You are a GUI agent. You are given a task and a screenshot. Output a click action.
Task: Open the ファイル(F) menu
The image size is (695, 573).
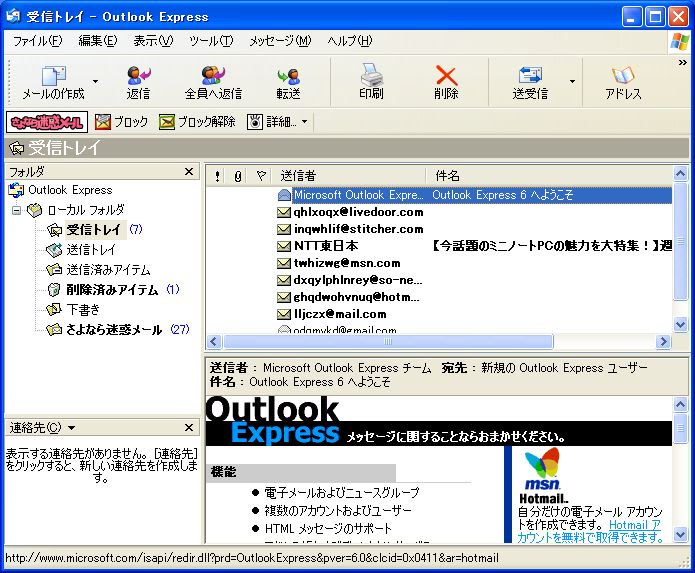tap(38, 41)
